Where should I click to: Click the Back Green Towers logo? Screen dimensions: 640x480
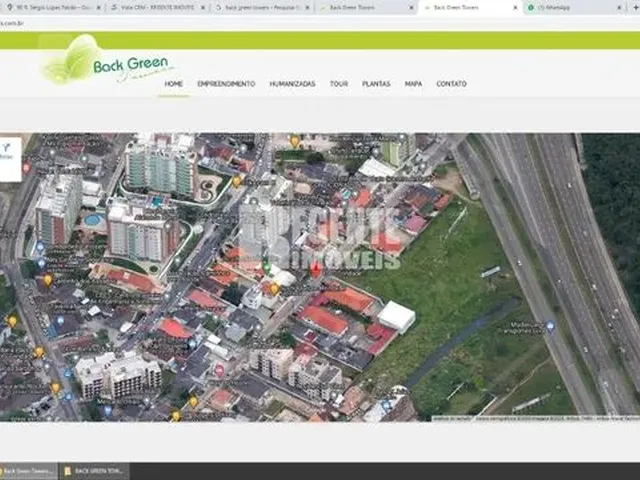pos(108,61)
